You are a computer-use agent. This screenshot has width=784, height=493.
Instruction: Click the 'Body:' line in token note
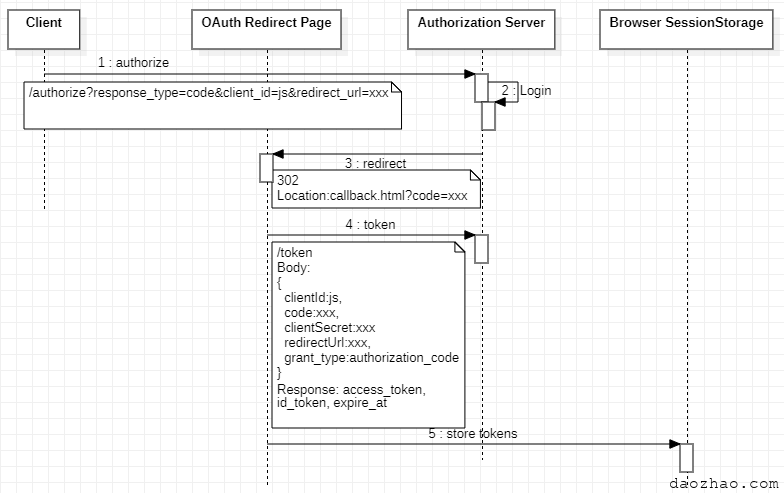tap(294, 268)
